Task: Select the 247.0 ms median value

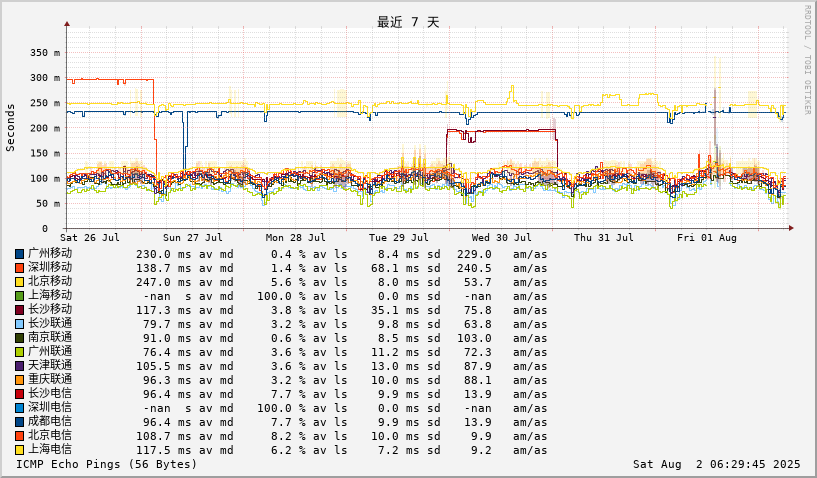Action: click(164, 283)
